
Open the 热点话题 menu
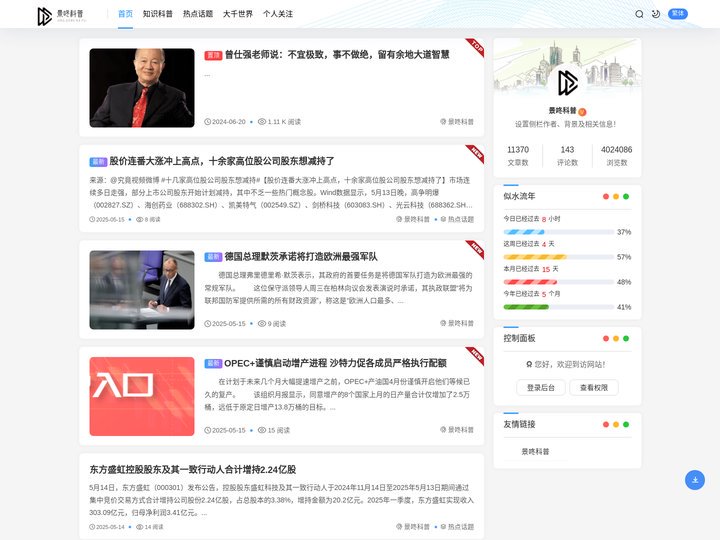point(198,14)
